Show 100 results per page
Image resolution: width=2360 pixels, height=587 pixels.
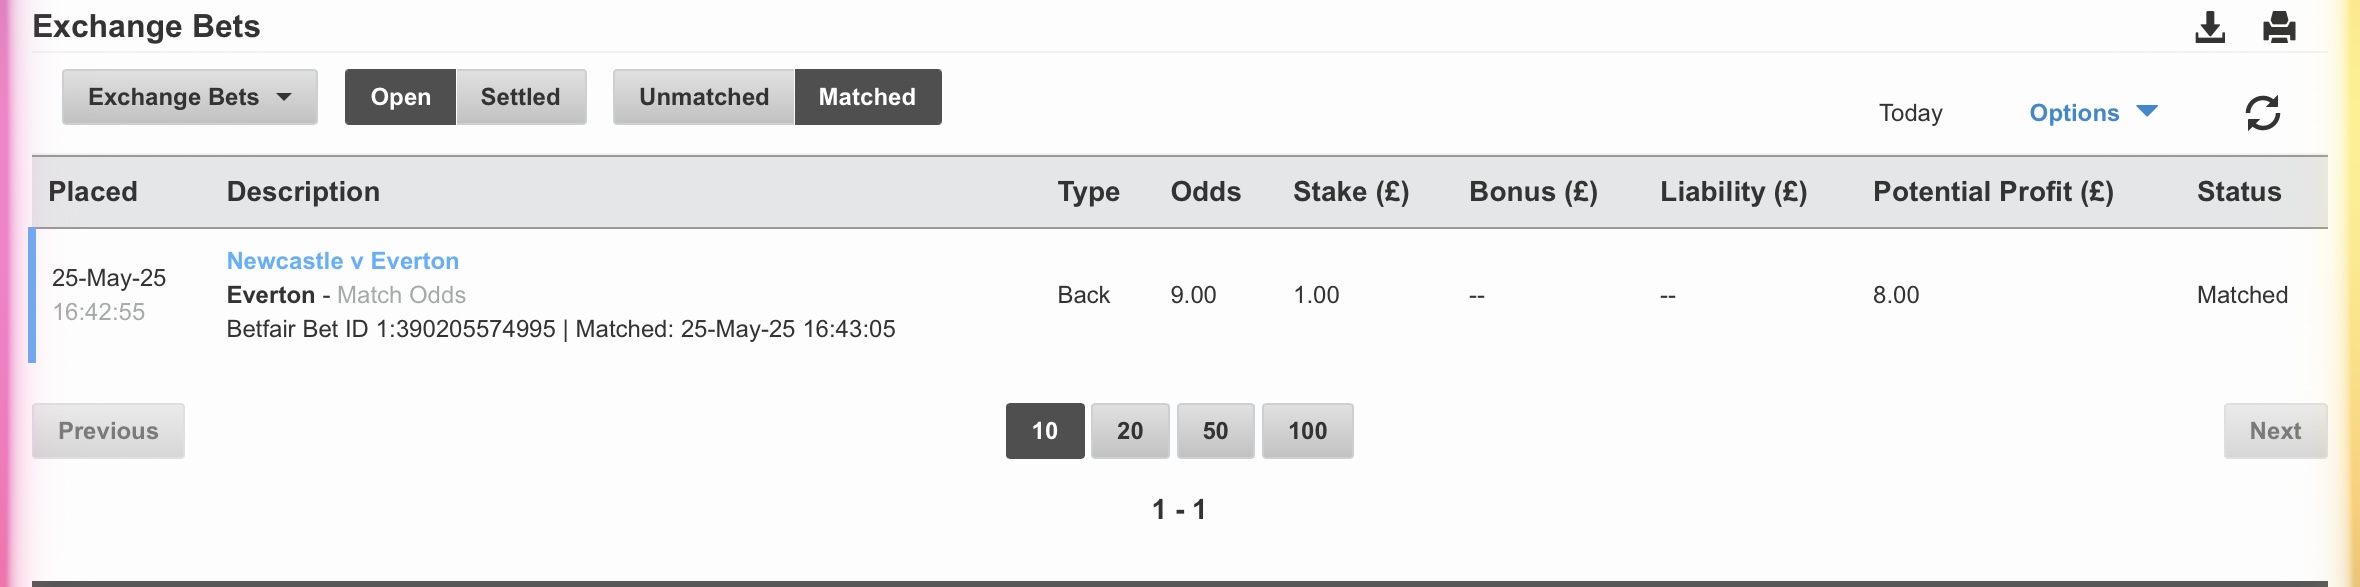coord(1308,431)
